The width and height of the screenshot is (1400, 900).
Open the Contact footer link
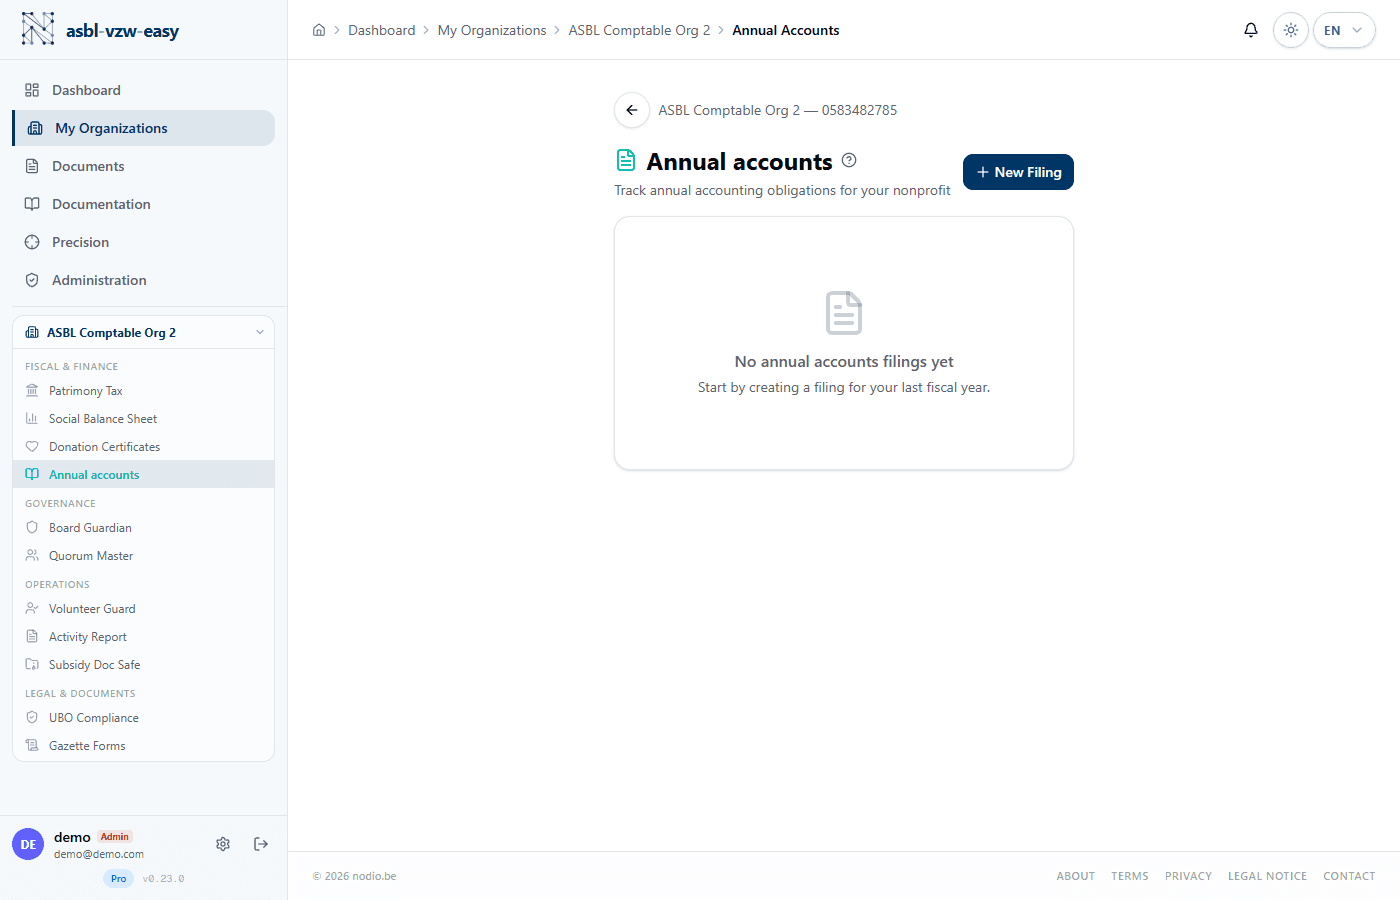(1349, 876)
